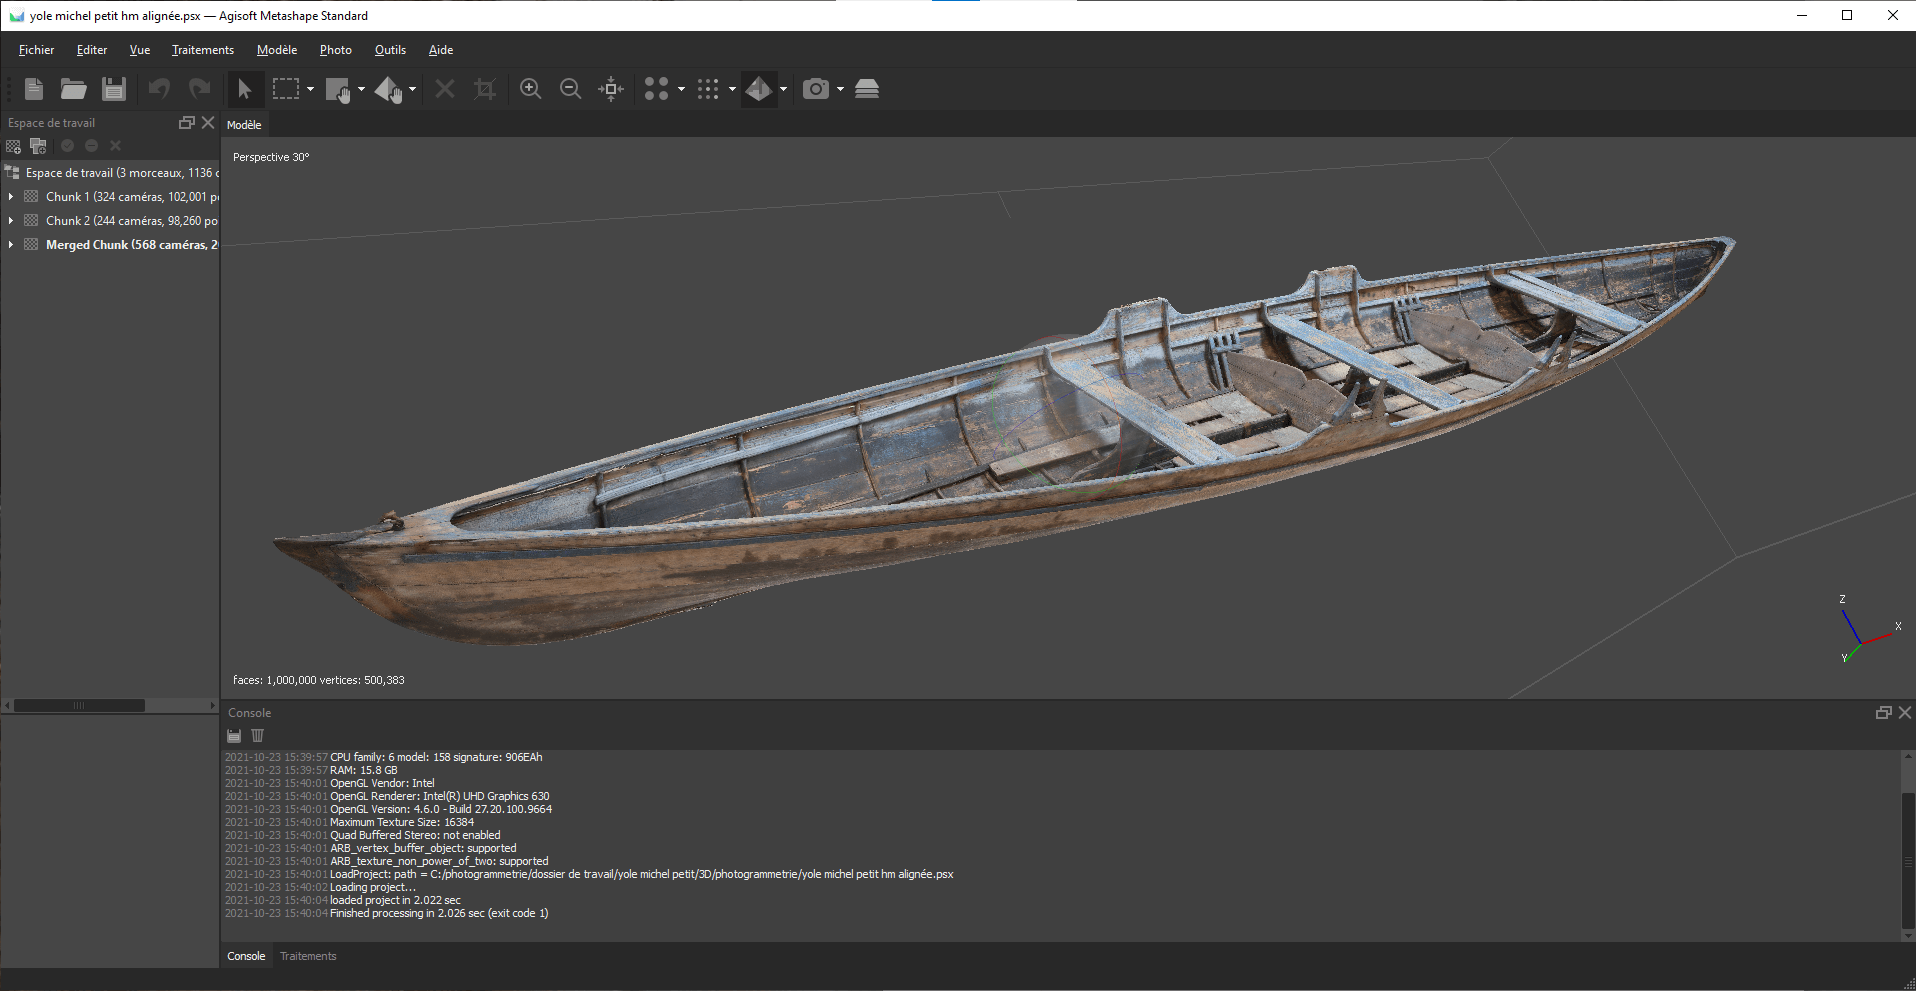Open a project with the folder icon
1916x991 pixels.
tap(73, 89)
